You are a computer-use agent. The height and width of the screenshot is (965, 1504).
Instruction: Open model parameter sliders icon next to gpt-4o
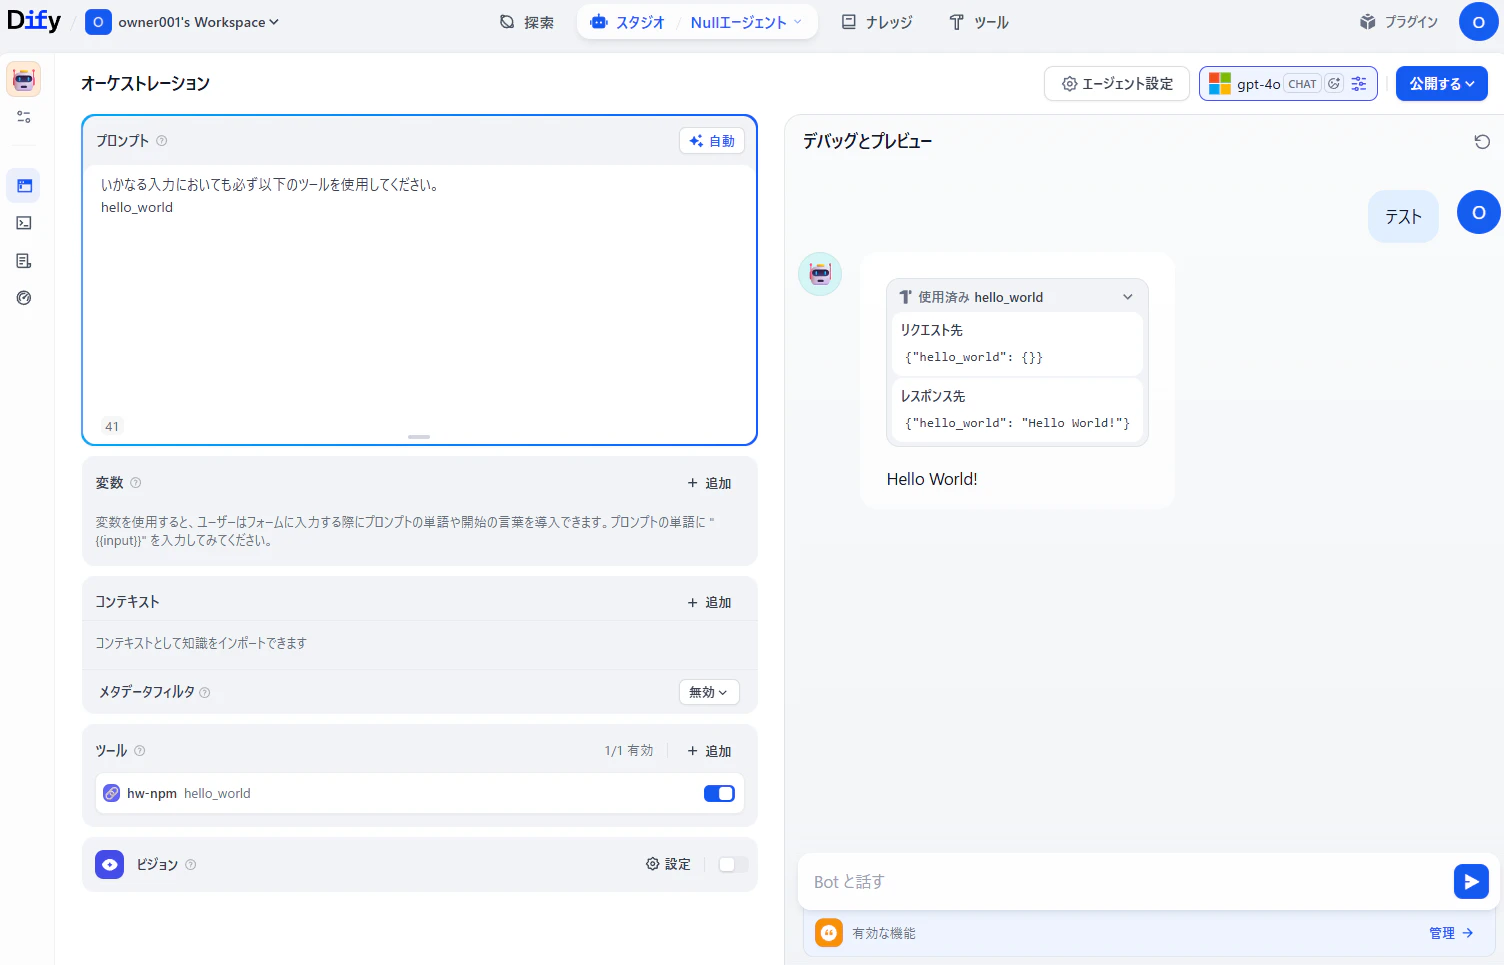point(1359,84)
